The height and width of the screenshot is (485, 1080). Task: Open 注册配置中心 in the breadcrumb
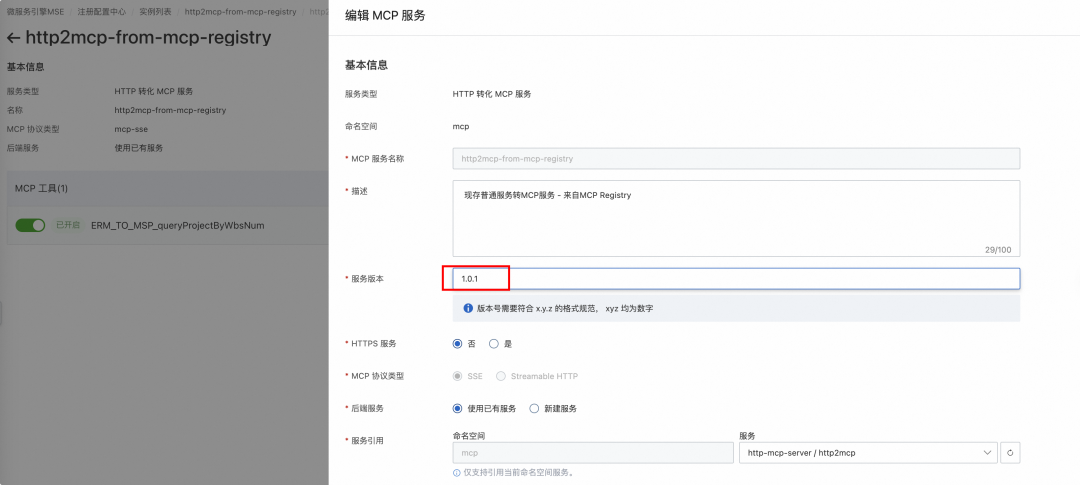(102, 11)
